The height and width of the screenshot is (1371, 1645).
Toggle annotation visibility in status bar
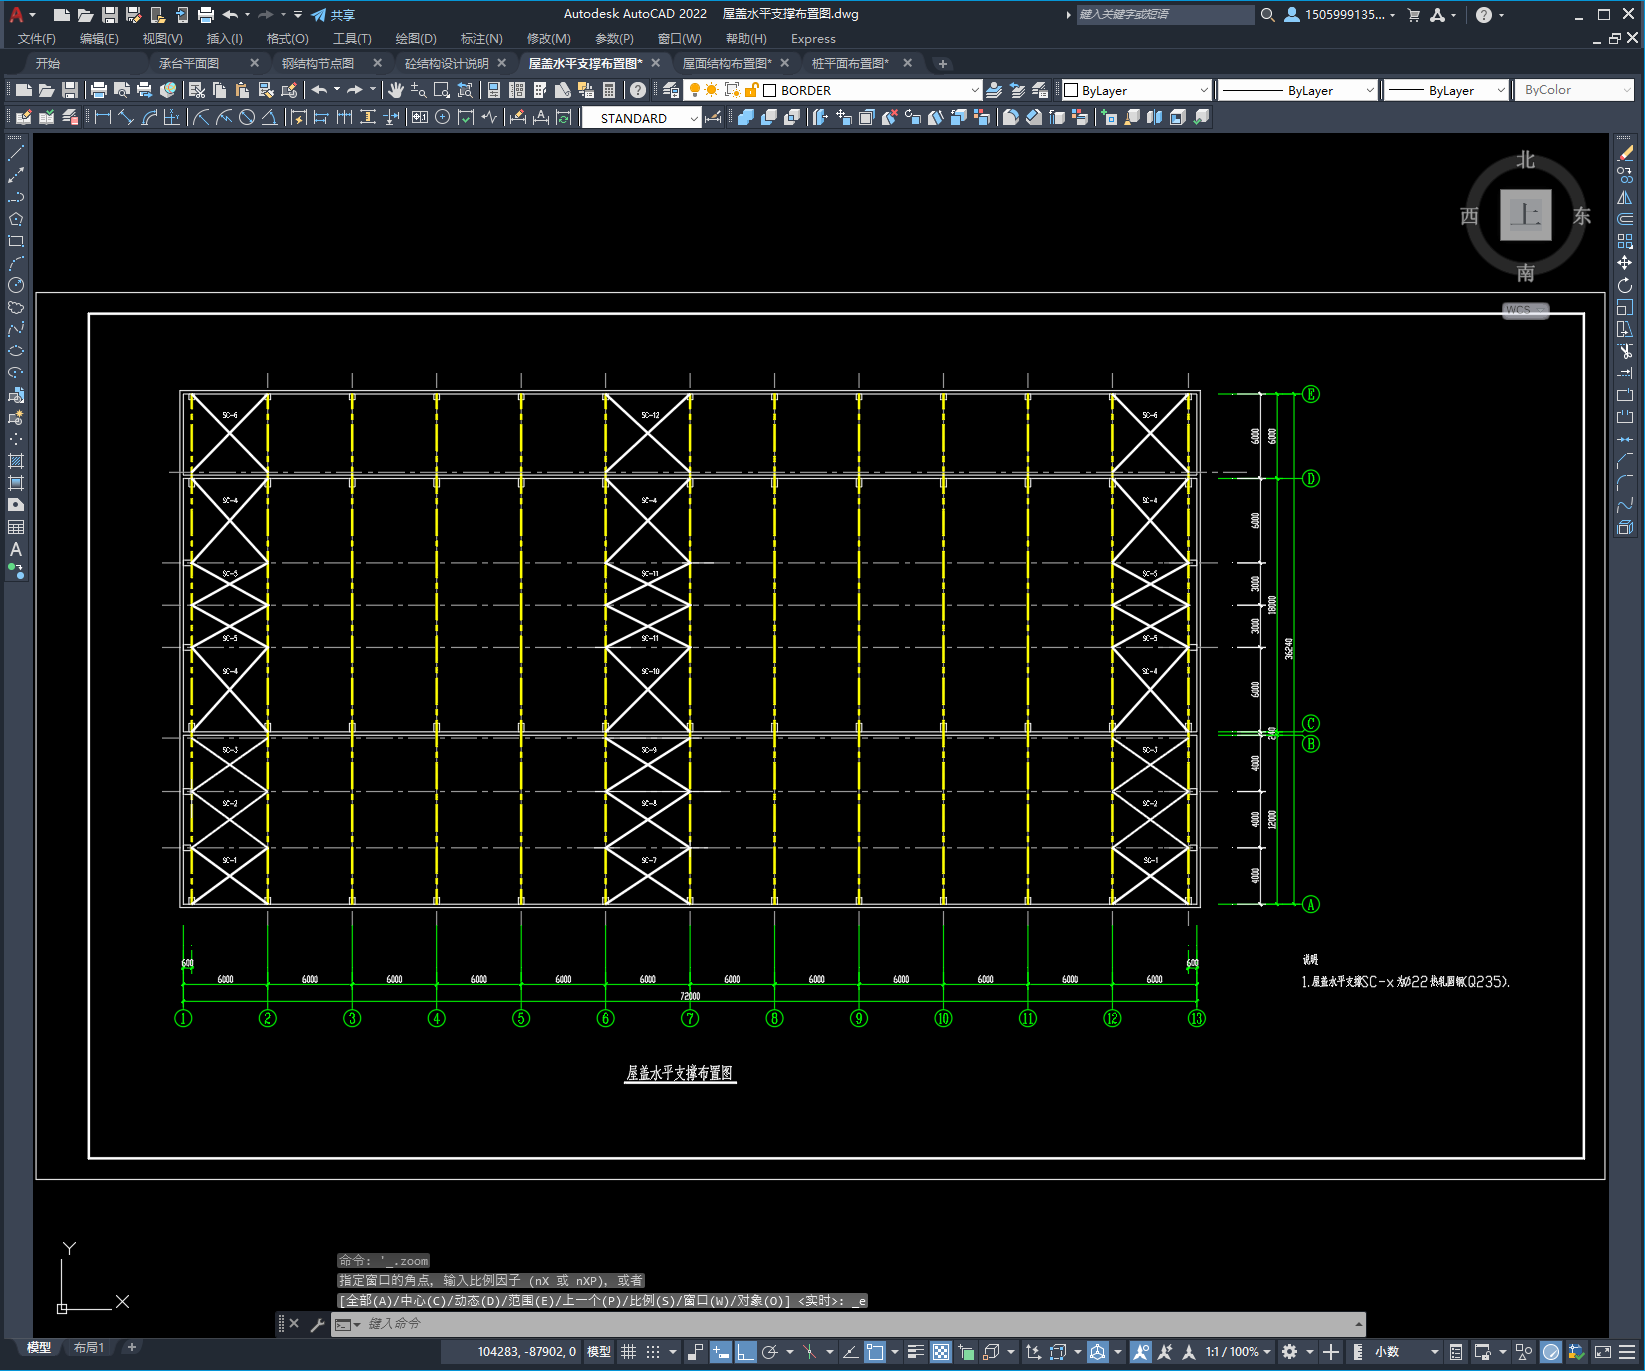coord(1141,1352)
